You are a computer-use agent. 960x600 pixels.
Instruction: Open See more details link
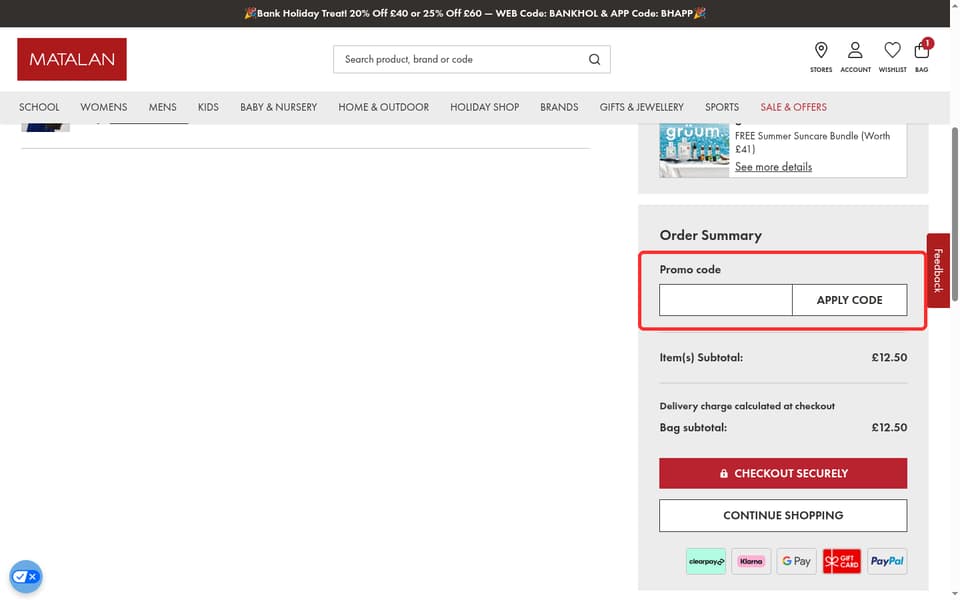773,167
